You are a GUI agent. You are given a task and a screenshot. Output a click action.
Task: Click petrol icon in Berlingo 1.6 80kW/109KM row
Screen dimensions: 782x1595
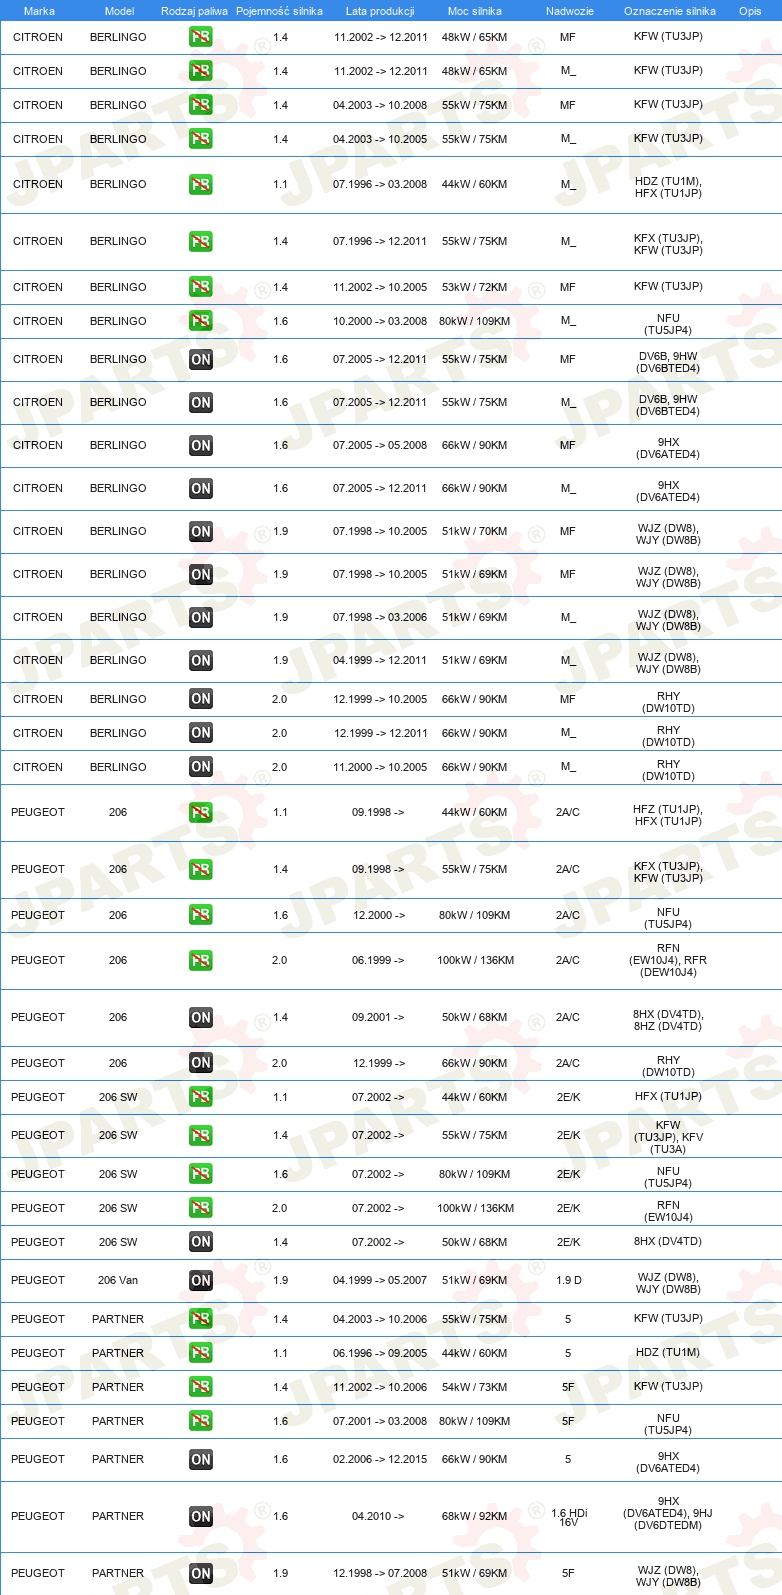click(x=201, y=321)
